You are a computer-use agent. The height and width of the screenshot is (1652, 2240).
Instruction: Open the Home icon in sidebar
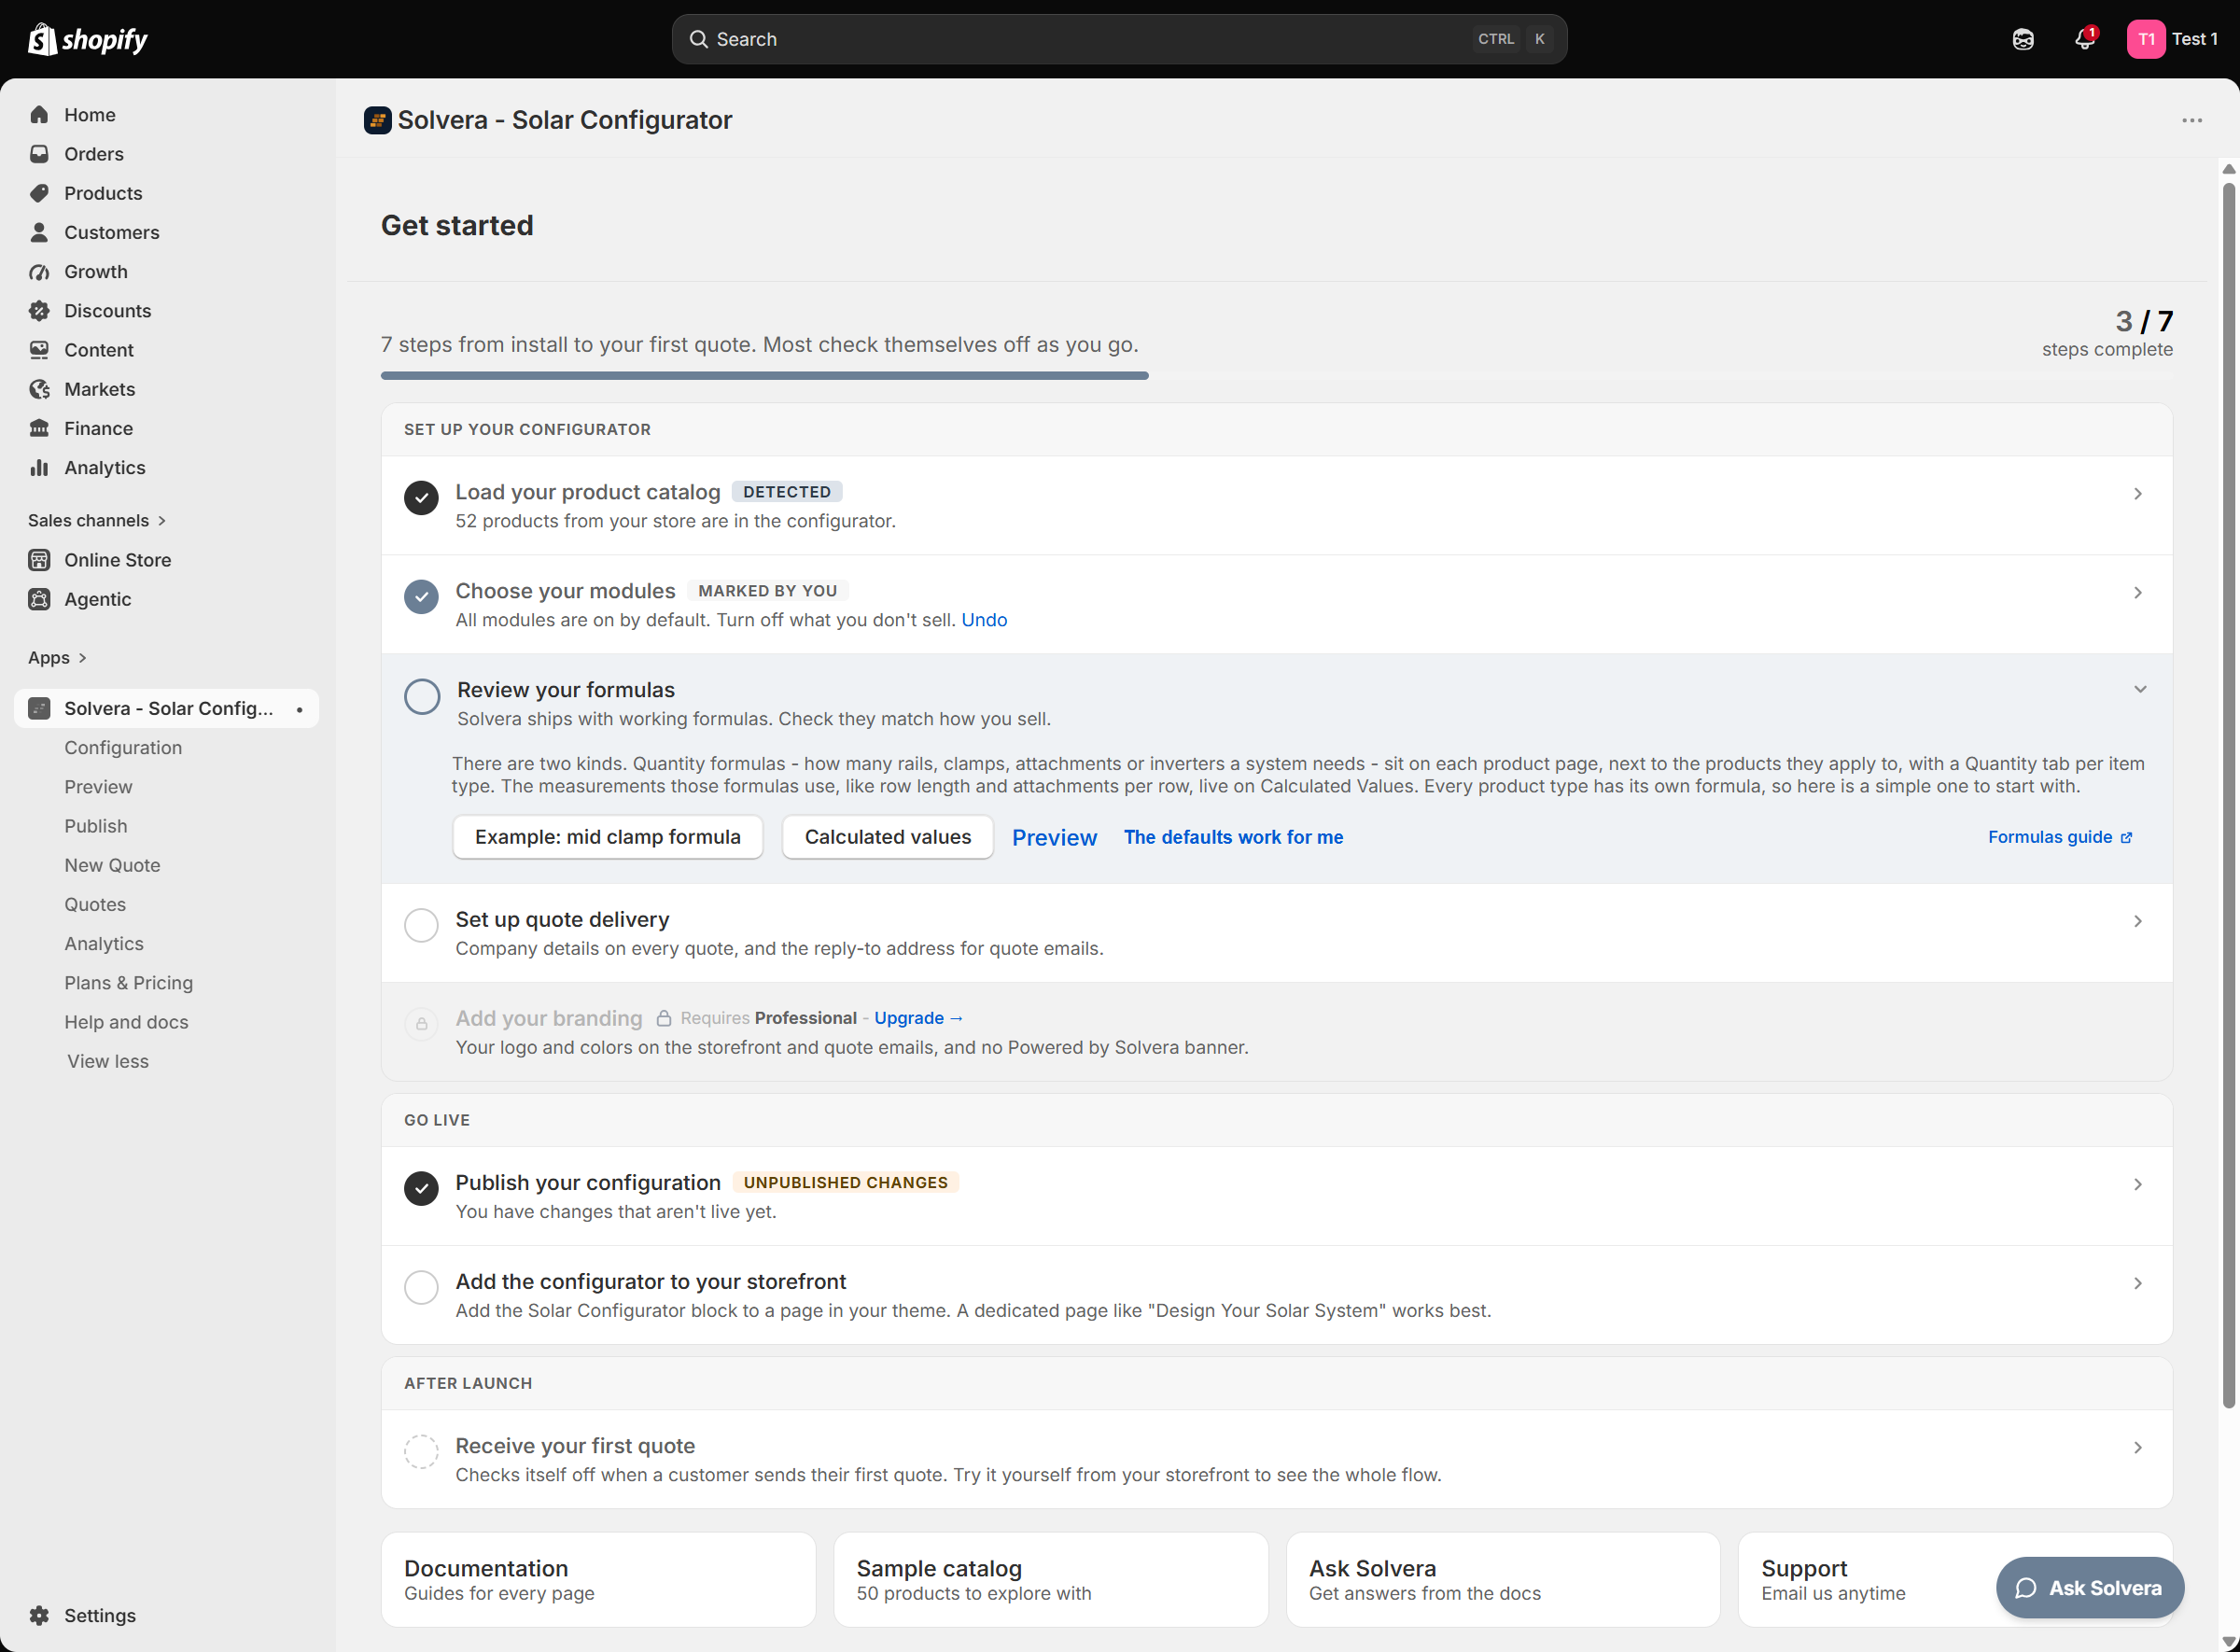(39, 115)
